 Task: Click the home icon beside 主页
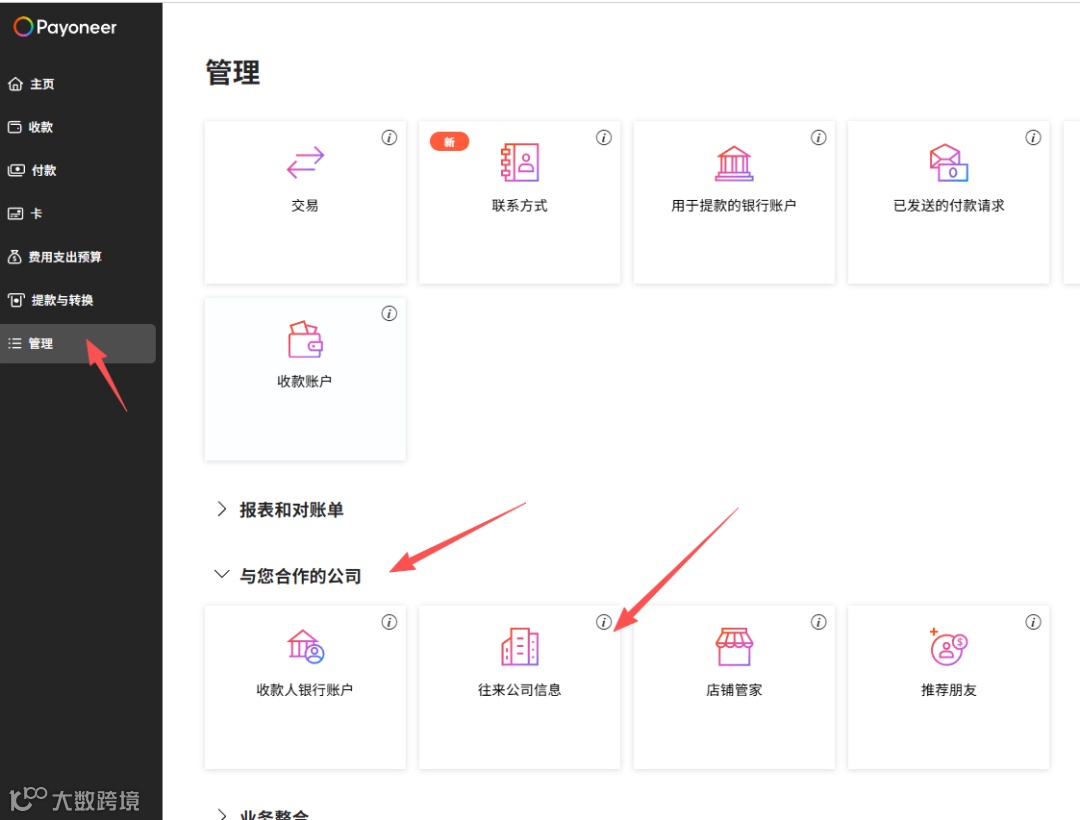click(15, 84)
